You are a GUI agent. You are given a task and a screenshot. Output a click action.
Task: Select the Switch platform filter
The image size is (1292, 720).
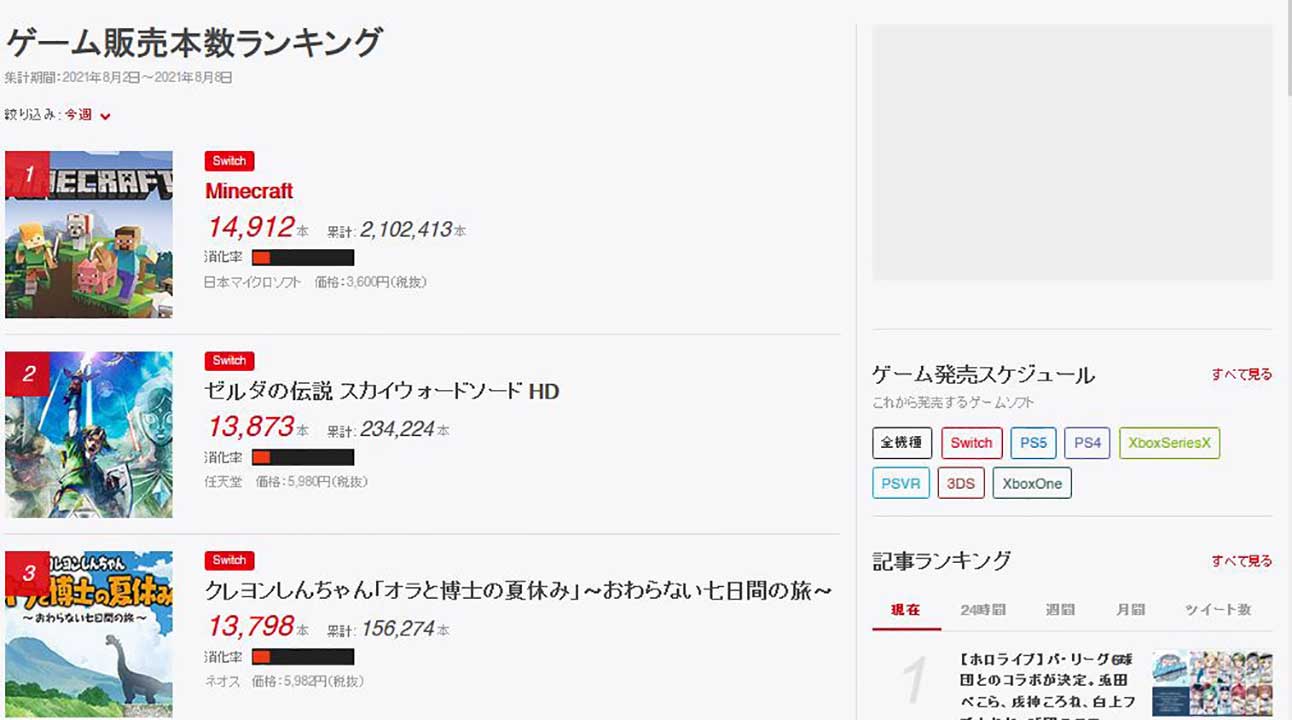tap(970, 443)
